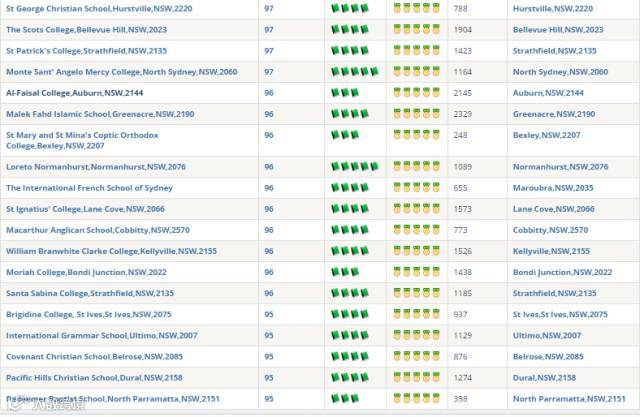Click the Ultimo, NSW, 2007 location link
640x417 pixels.
(x=547, y=335)
